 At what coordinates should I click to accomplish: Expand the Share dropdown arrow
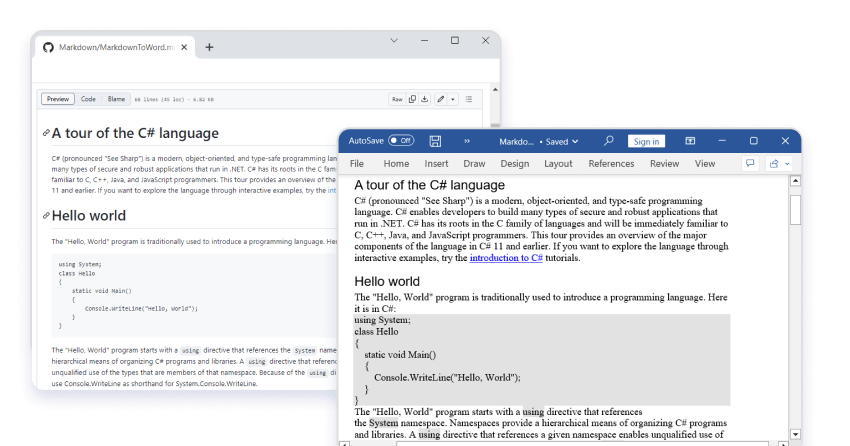[x=787, y=164]
